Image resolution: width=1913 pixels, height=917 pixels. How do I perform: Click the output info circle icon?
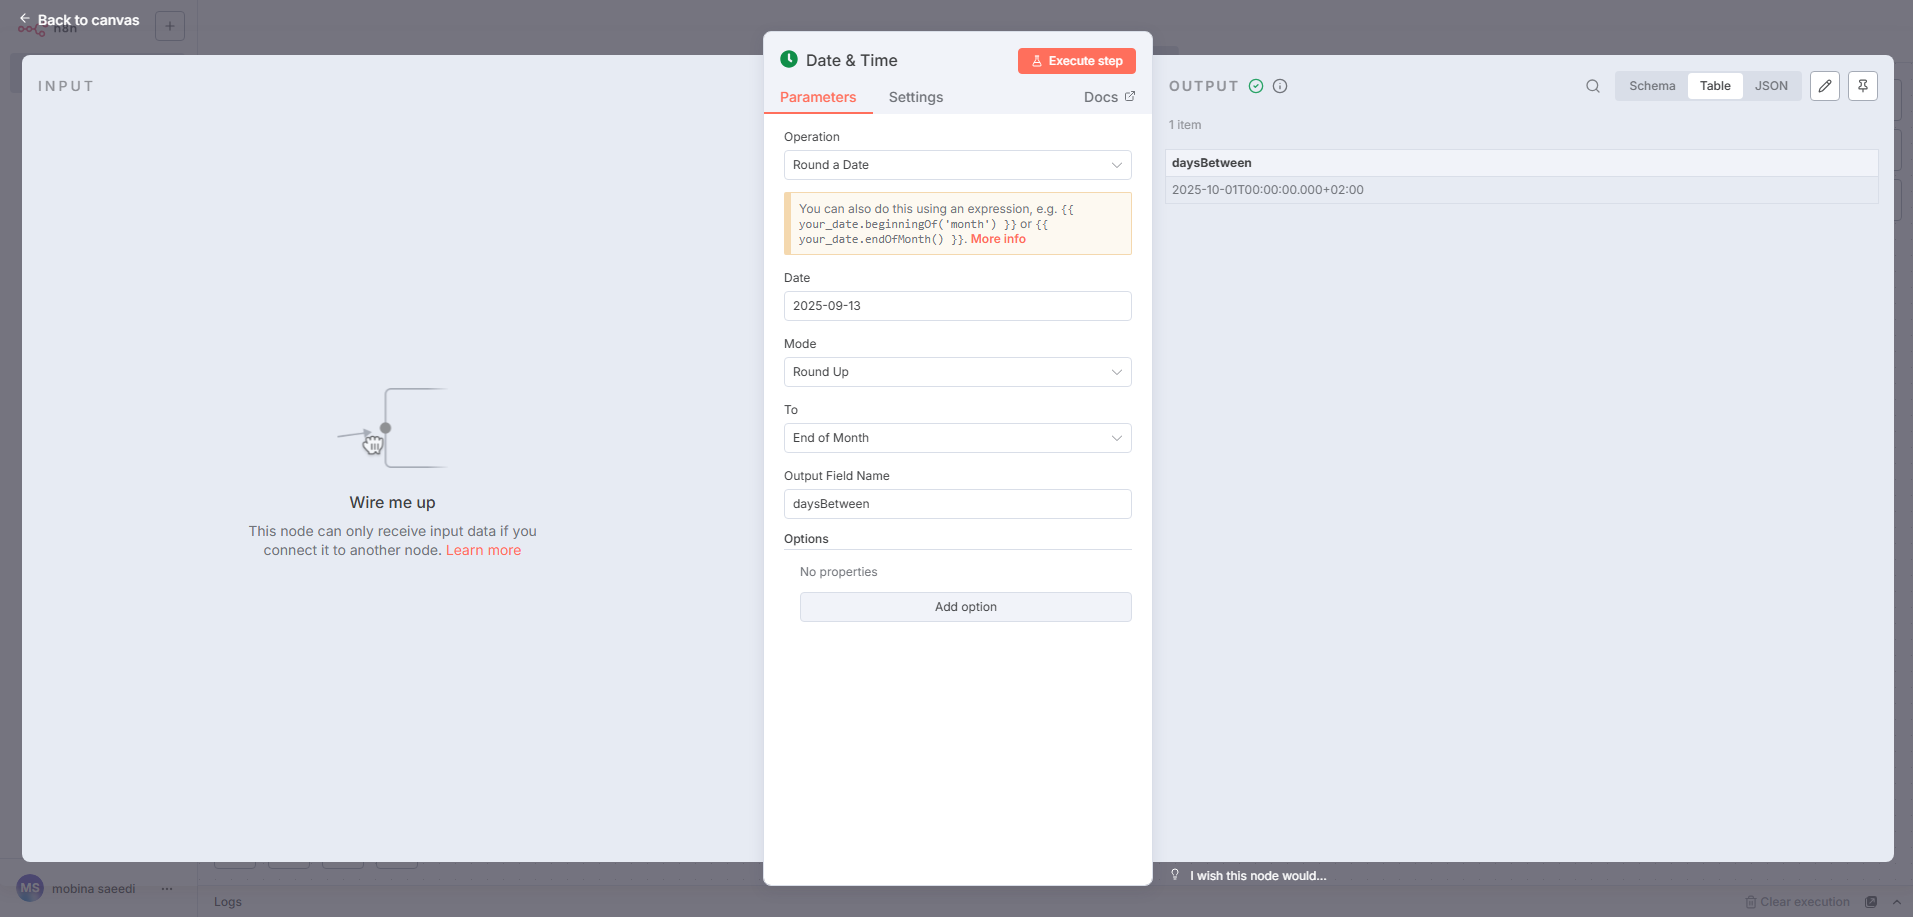pyautogui.click(x=1280, y=86)
